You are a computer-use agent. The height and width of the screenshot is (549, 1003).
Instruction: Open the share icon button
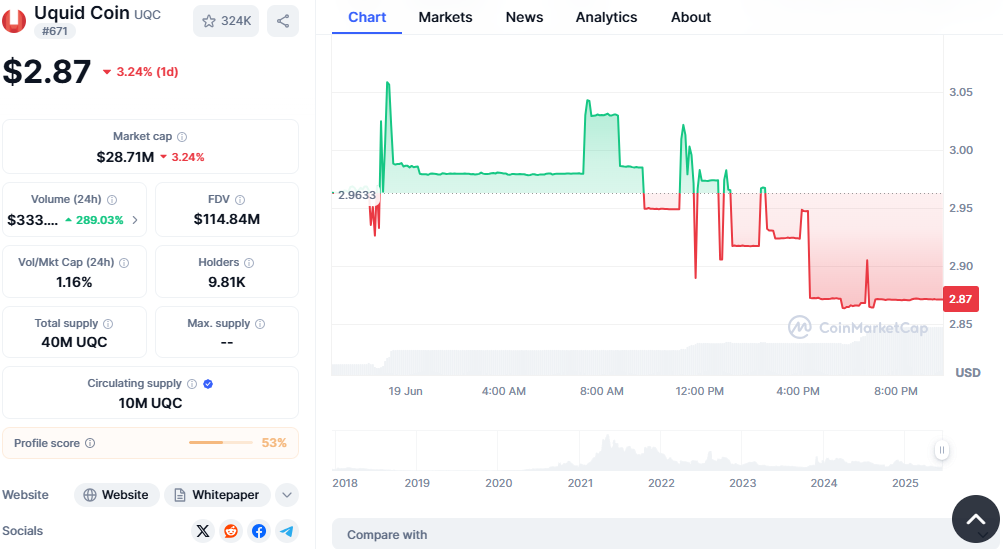283,21
